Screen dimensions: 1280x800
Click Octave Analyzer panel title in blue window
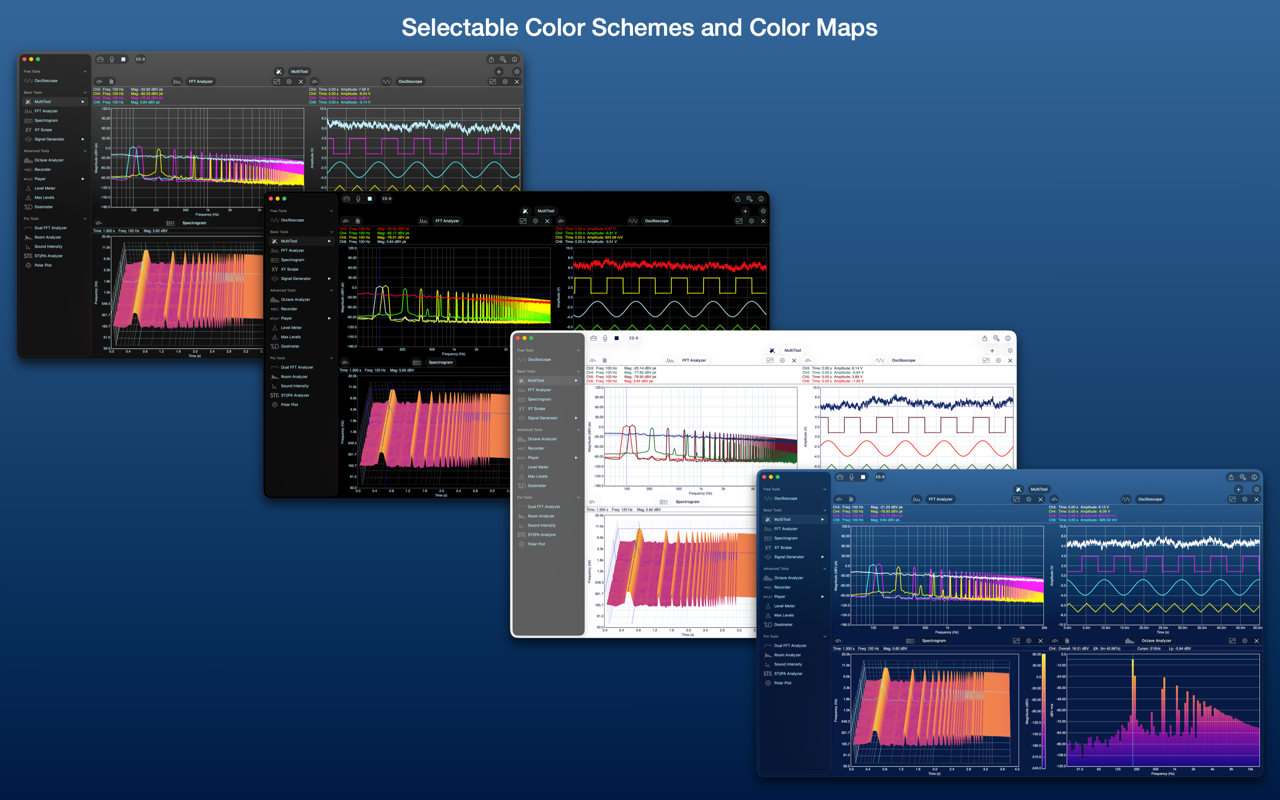1156,641
